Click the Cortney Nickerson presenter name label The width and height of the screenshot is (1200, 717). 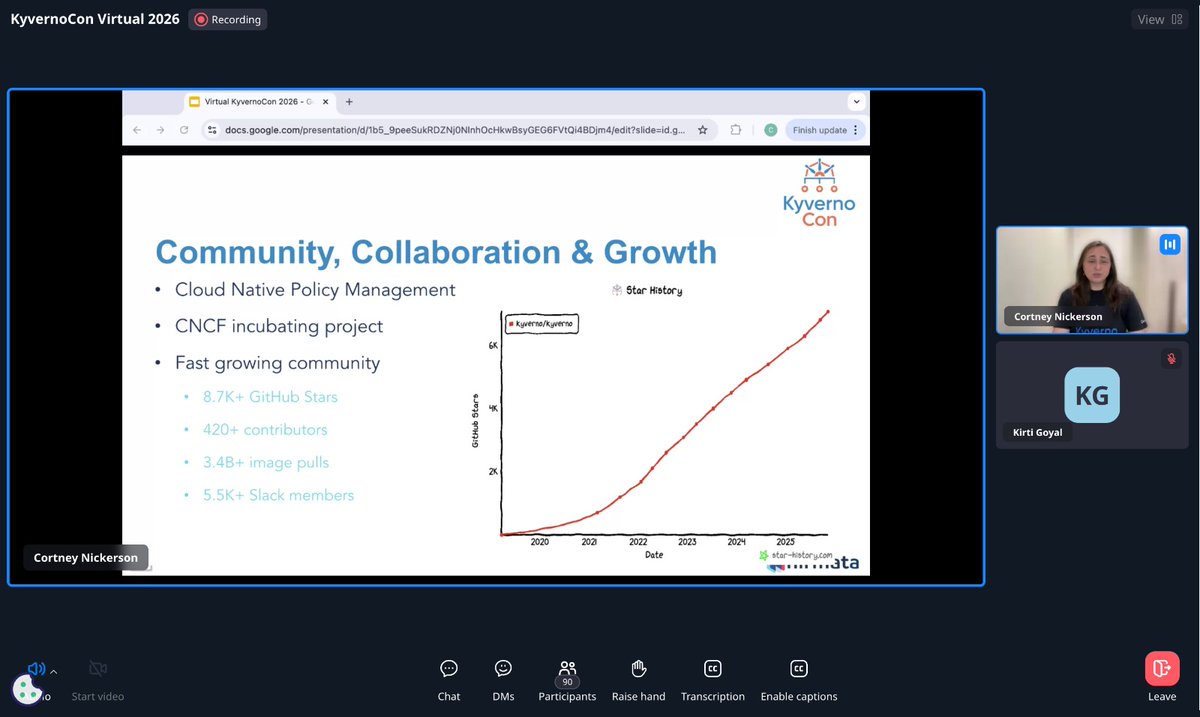86,557
